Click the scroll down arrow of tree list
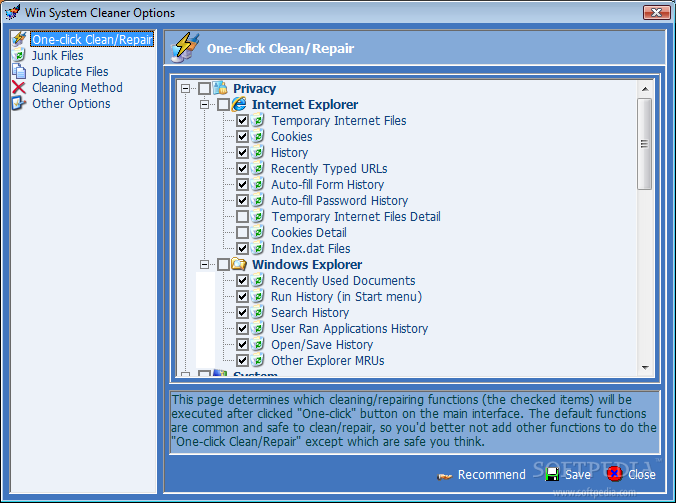 click(645, 368)
